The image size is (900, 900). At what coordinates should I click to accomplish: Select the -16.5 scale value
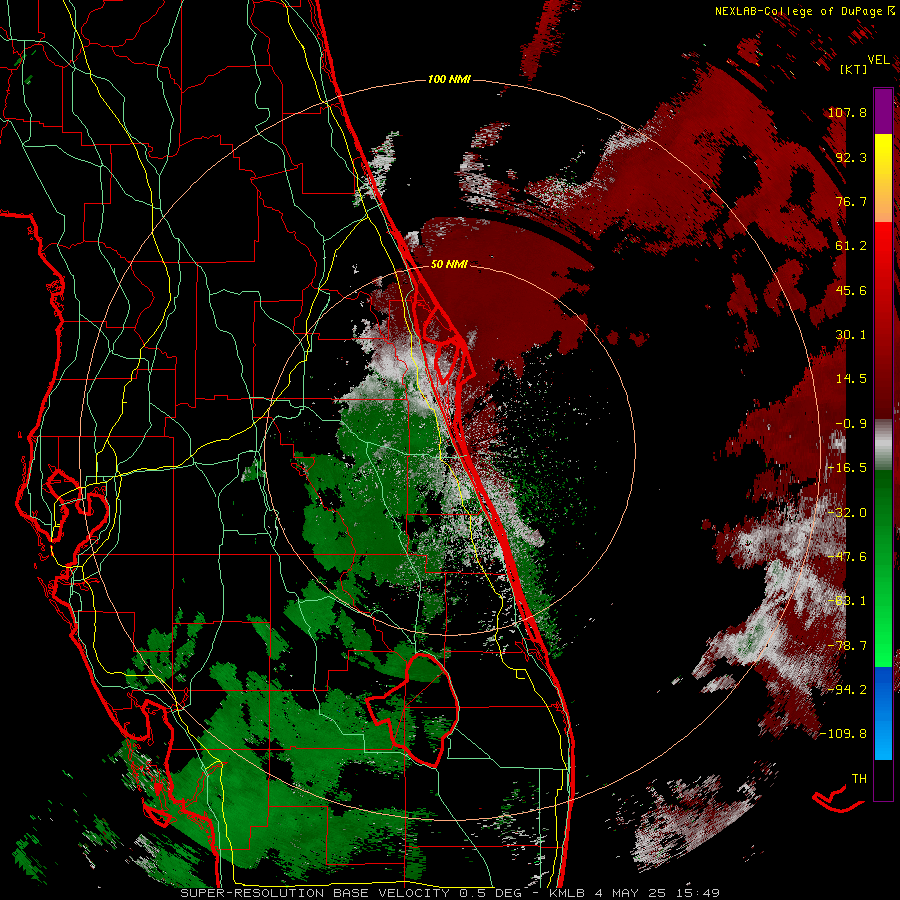pyautogui.click(x=847, y=468)
